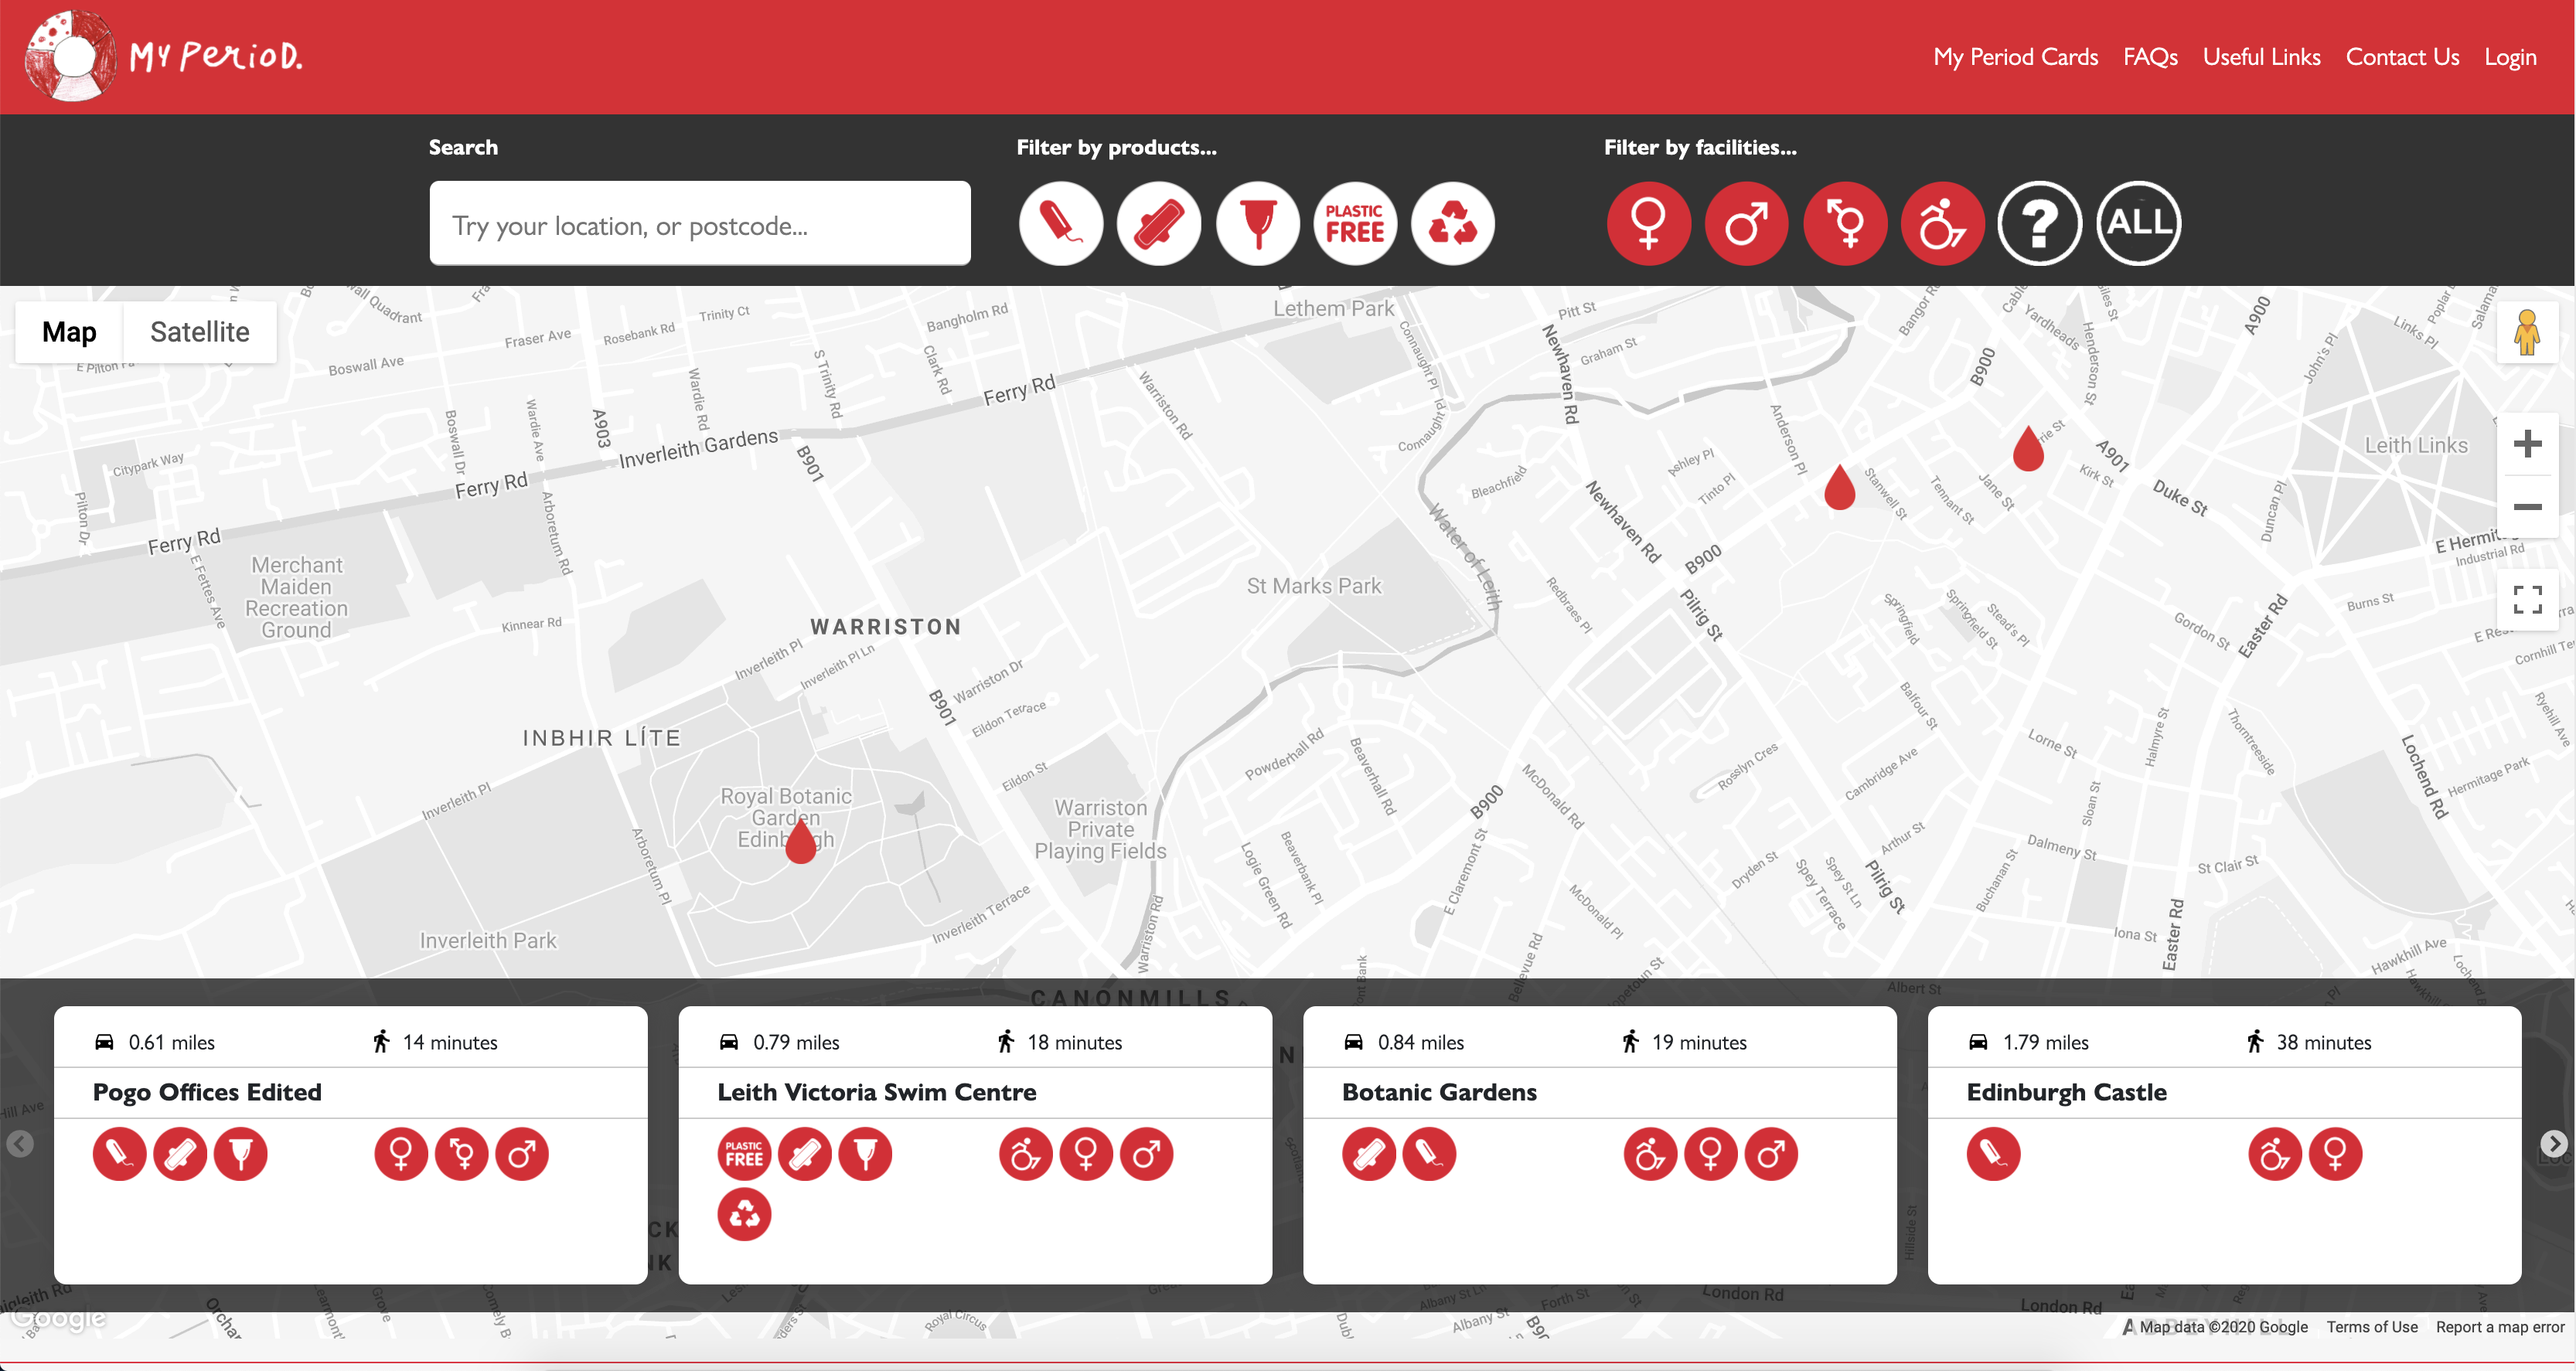2576x1371 pixels.
Task: Click the unknown facilities question mark filter
Action: (2040, 223)
